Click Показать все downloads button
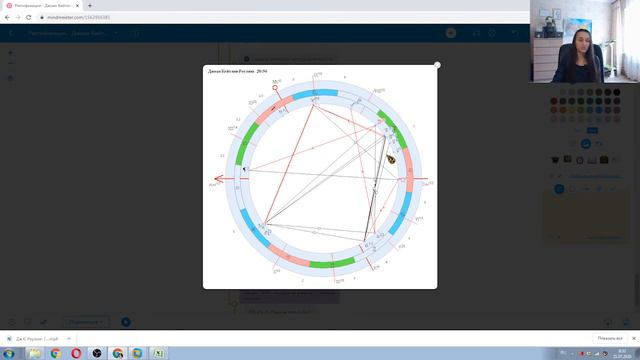This screenshot has width=640, height=360. pyautogui.click(x=610, y=338)
